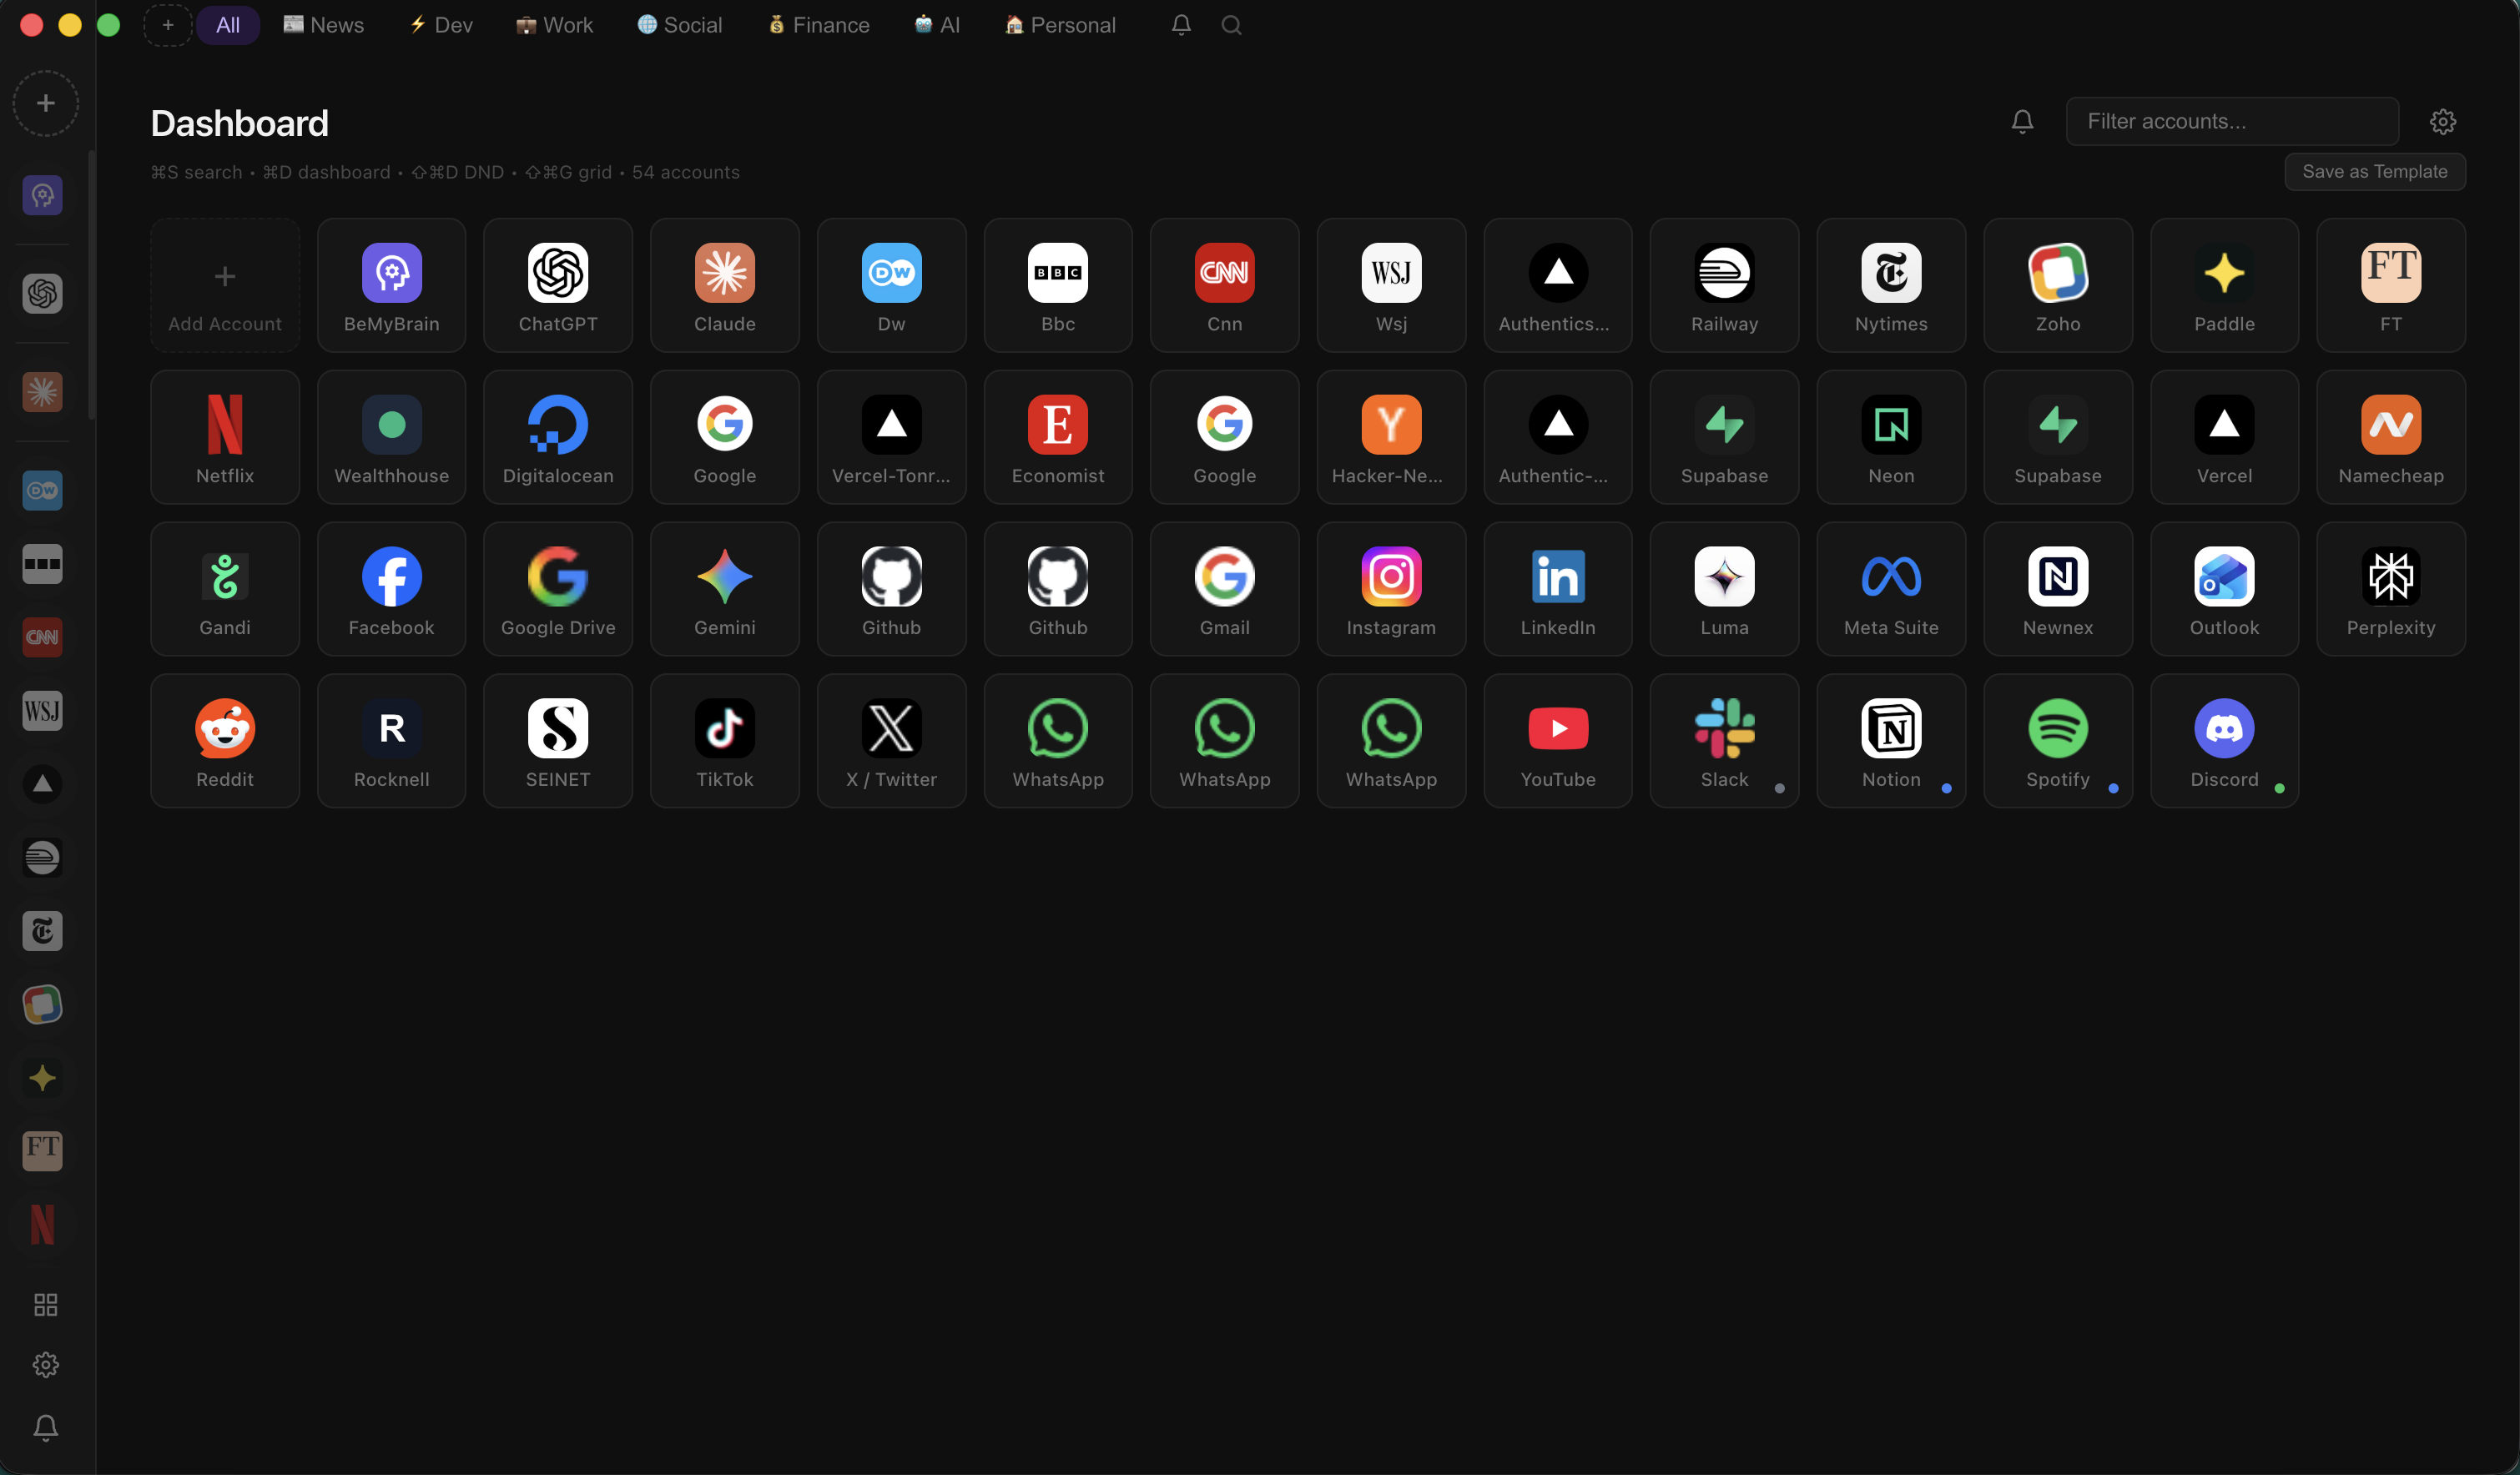Open the YouTube tile

coord(1558,741)
